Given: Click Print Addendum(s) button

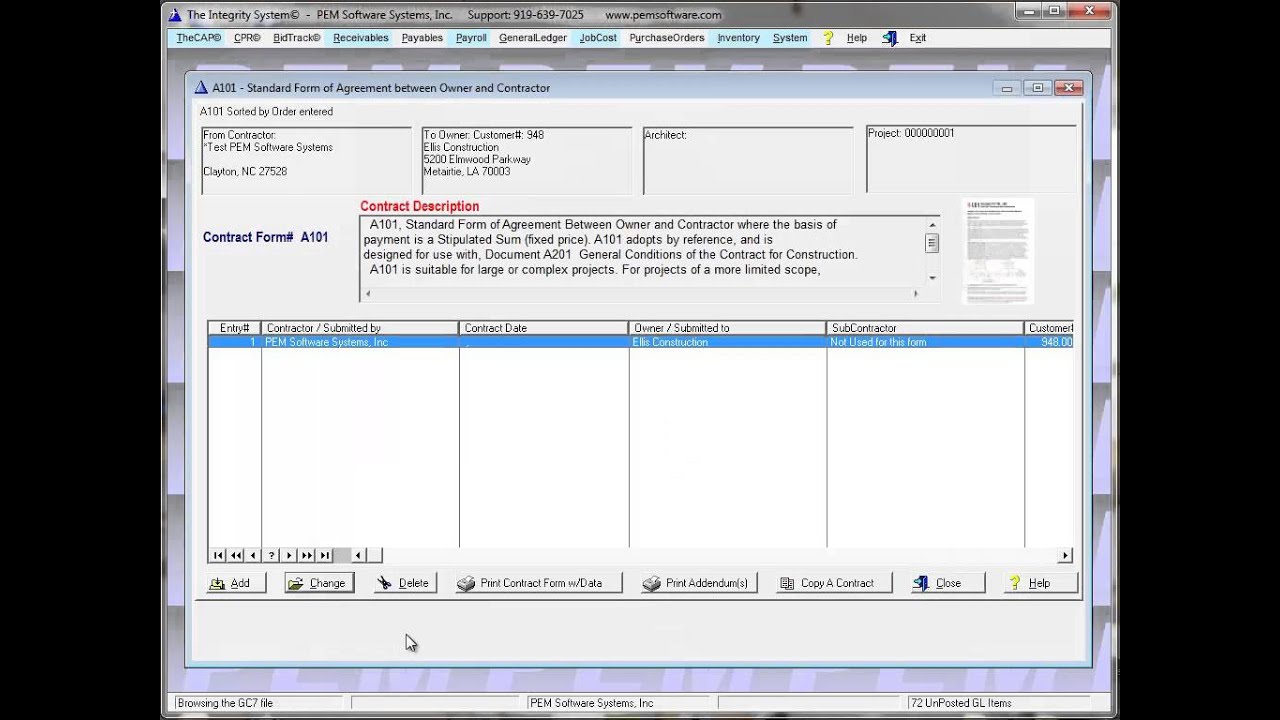Looking at the screenshot, I should point(698,583).
